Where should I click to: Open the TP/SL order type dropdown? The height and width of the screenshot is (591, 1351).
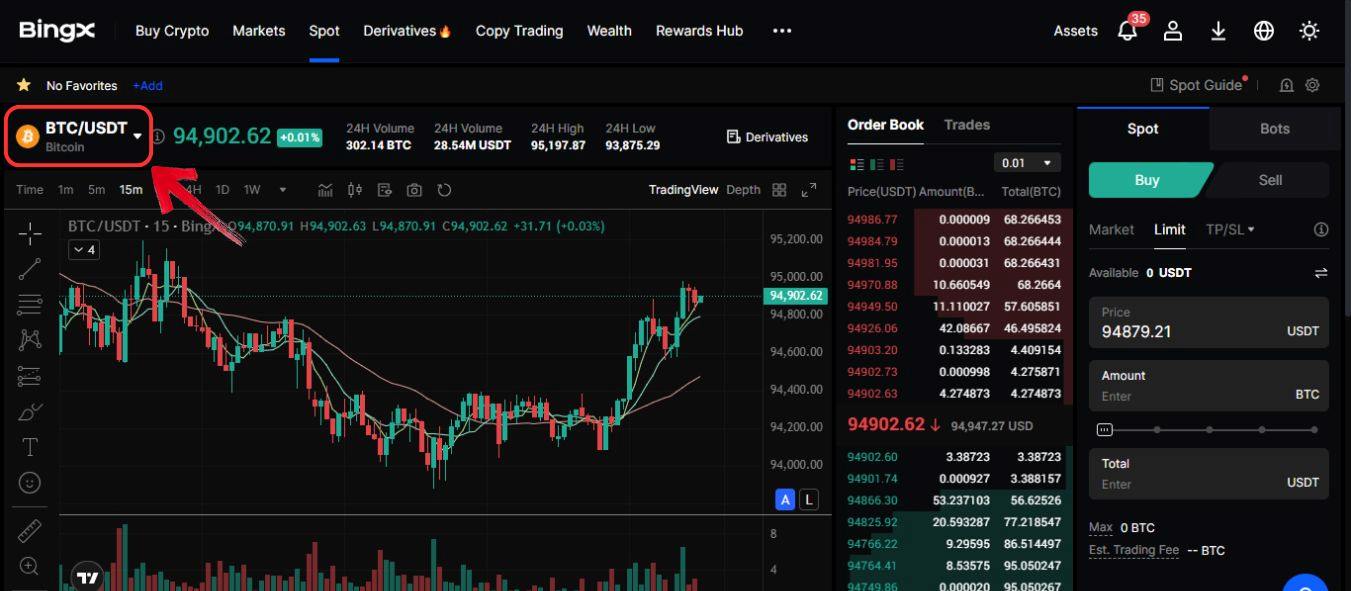(x=1230, y=230)
